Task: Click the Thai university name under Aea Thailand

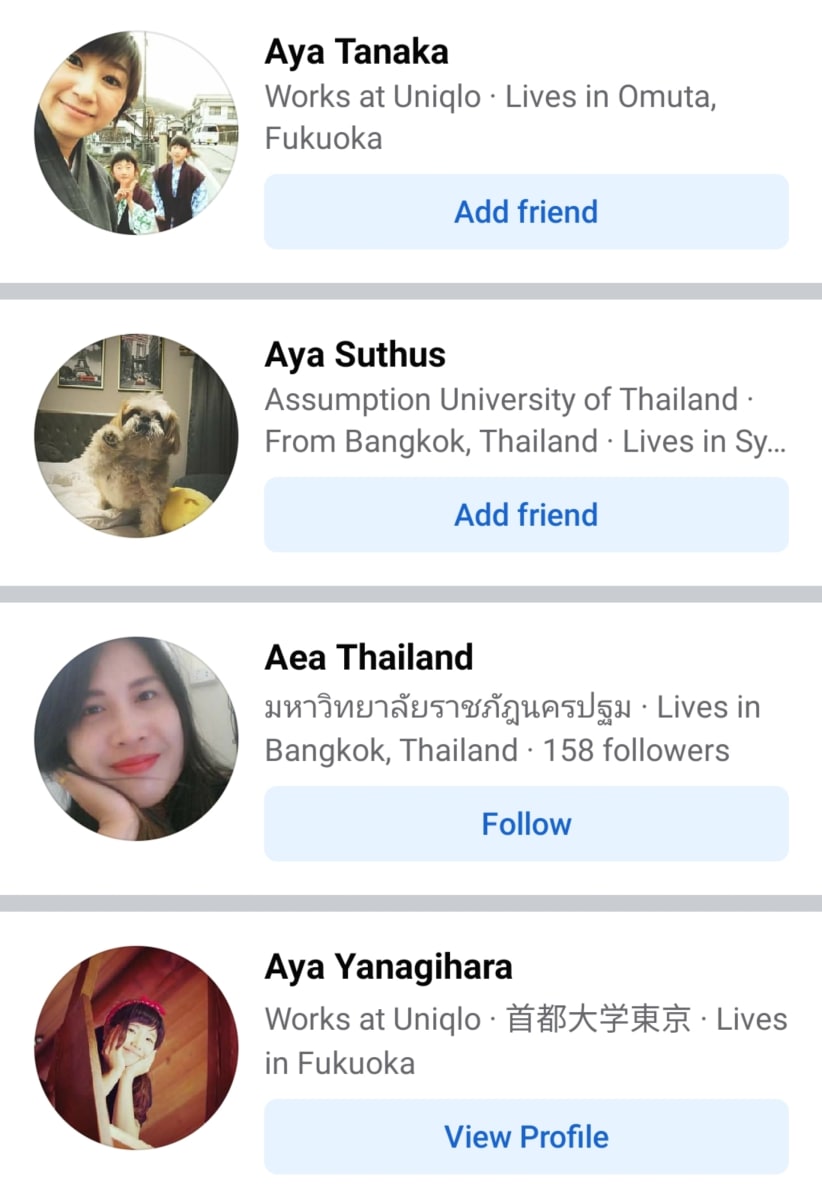Action: (448, 708)
